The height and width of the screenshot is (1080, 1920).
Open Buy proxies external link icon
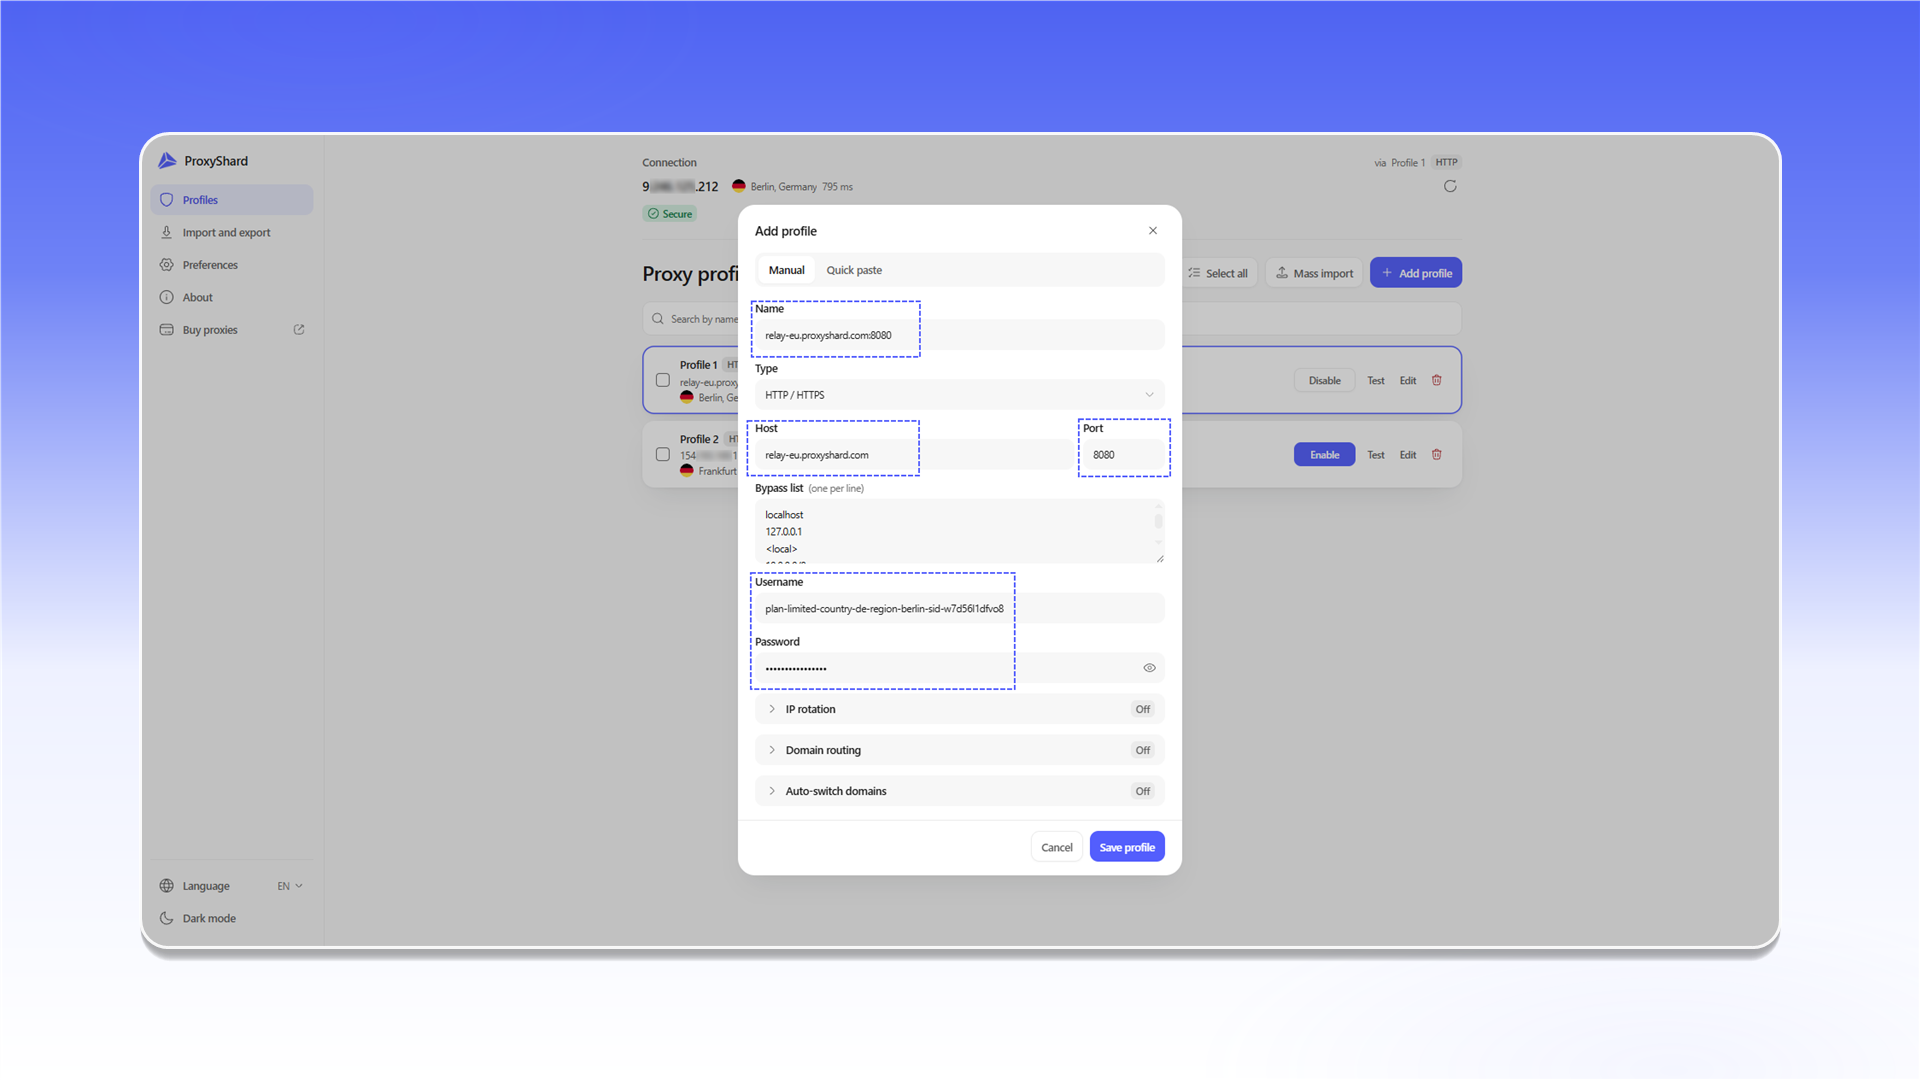(299, 329)
